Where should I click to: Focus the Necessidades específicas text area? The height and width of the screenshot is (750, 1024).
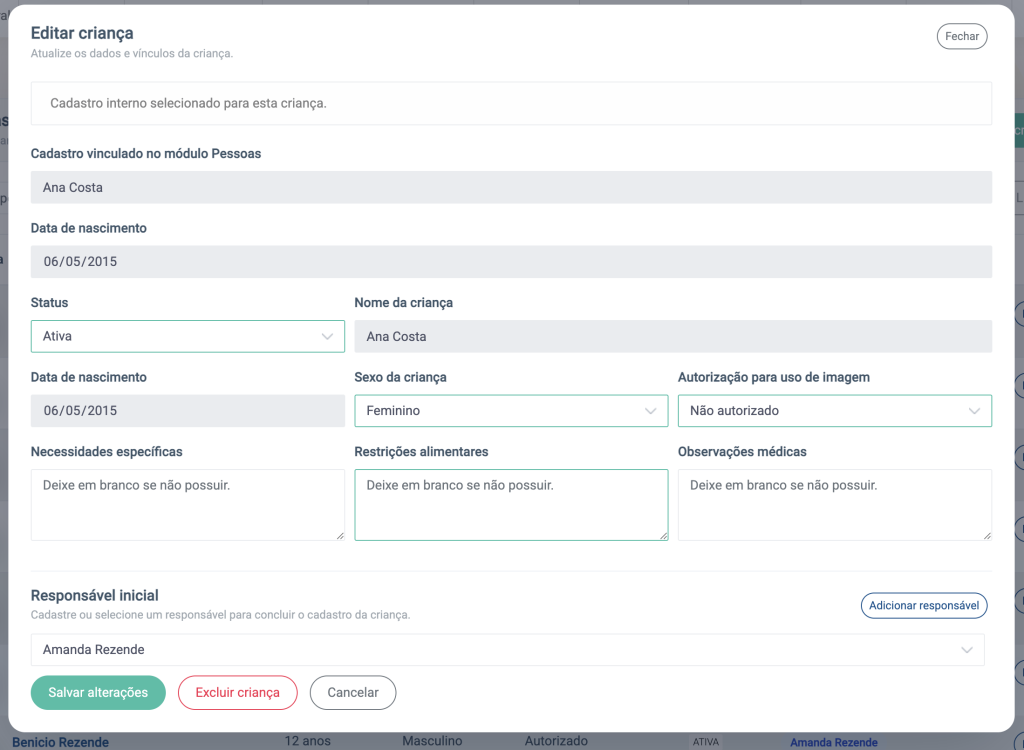(x=187, y=505)
